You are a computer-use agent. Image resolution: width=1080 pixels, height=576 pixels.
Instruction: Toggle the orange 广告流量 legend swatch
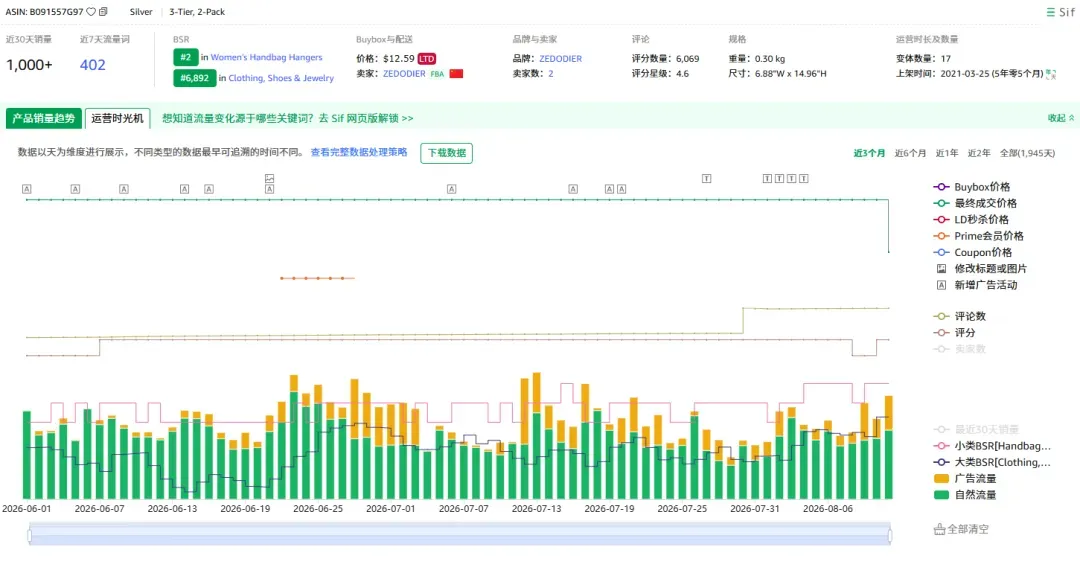942,478
